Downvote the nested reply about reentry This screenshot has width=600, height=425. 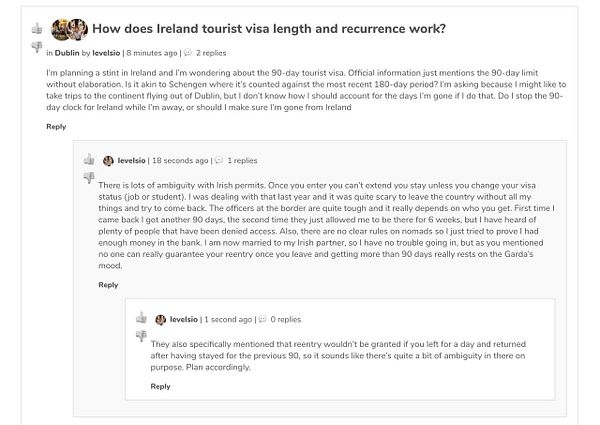[x=140, y=337]
